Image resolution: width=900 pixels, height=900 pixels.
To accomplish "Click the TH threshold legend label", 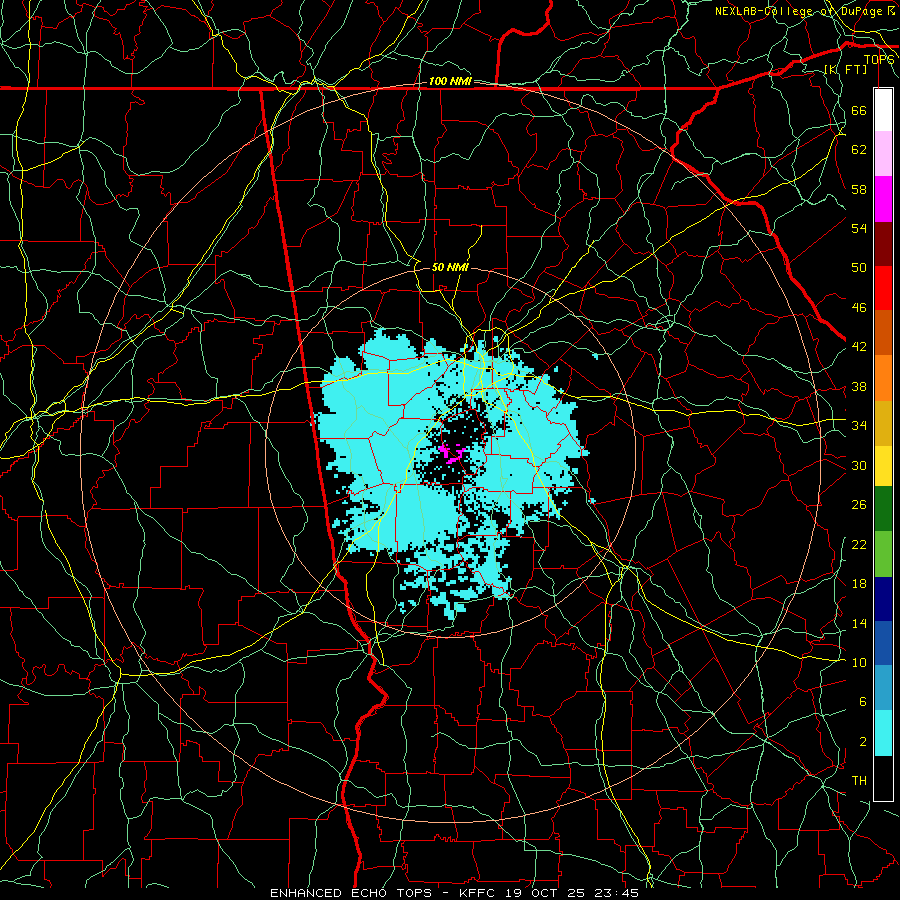I will [x=859, y=781].
